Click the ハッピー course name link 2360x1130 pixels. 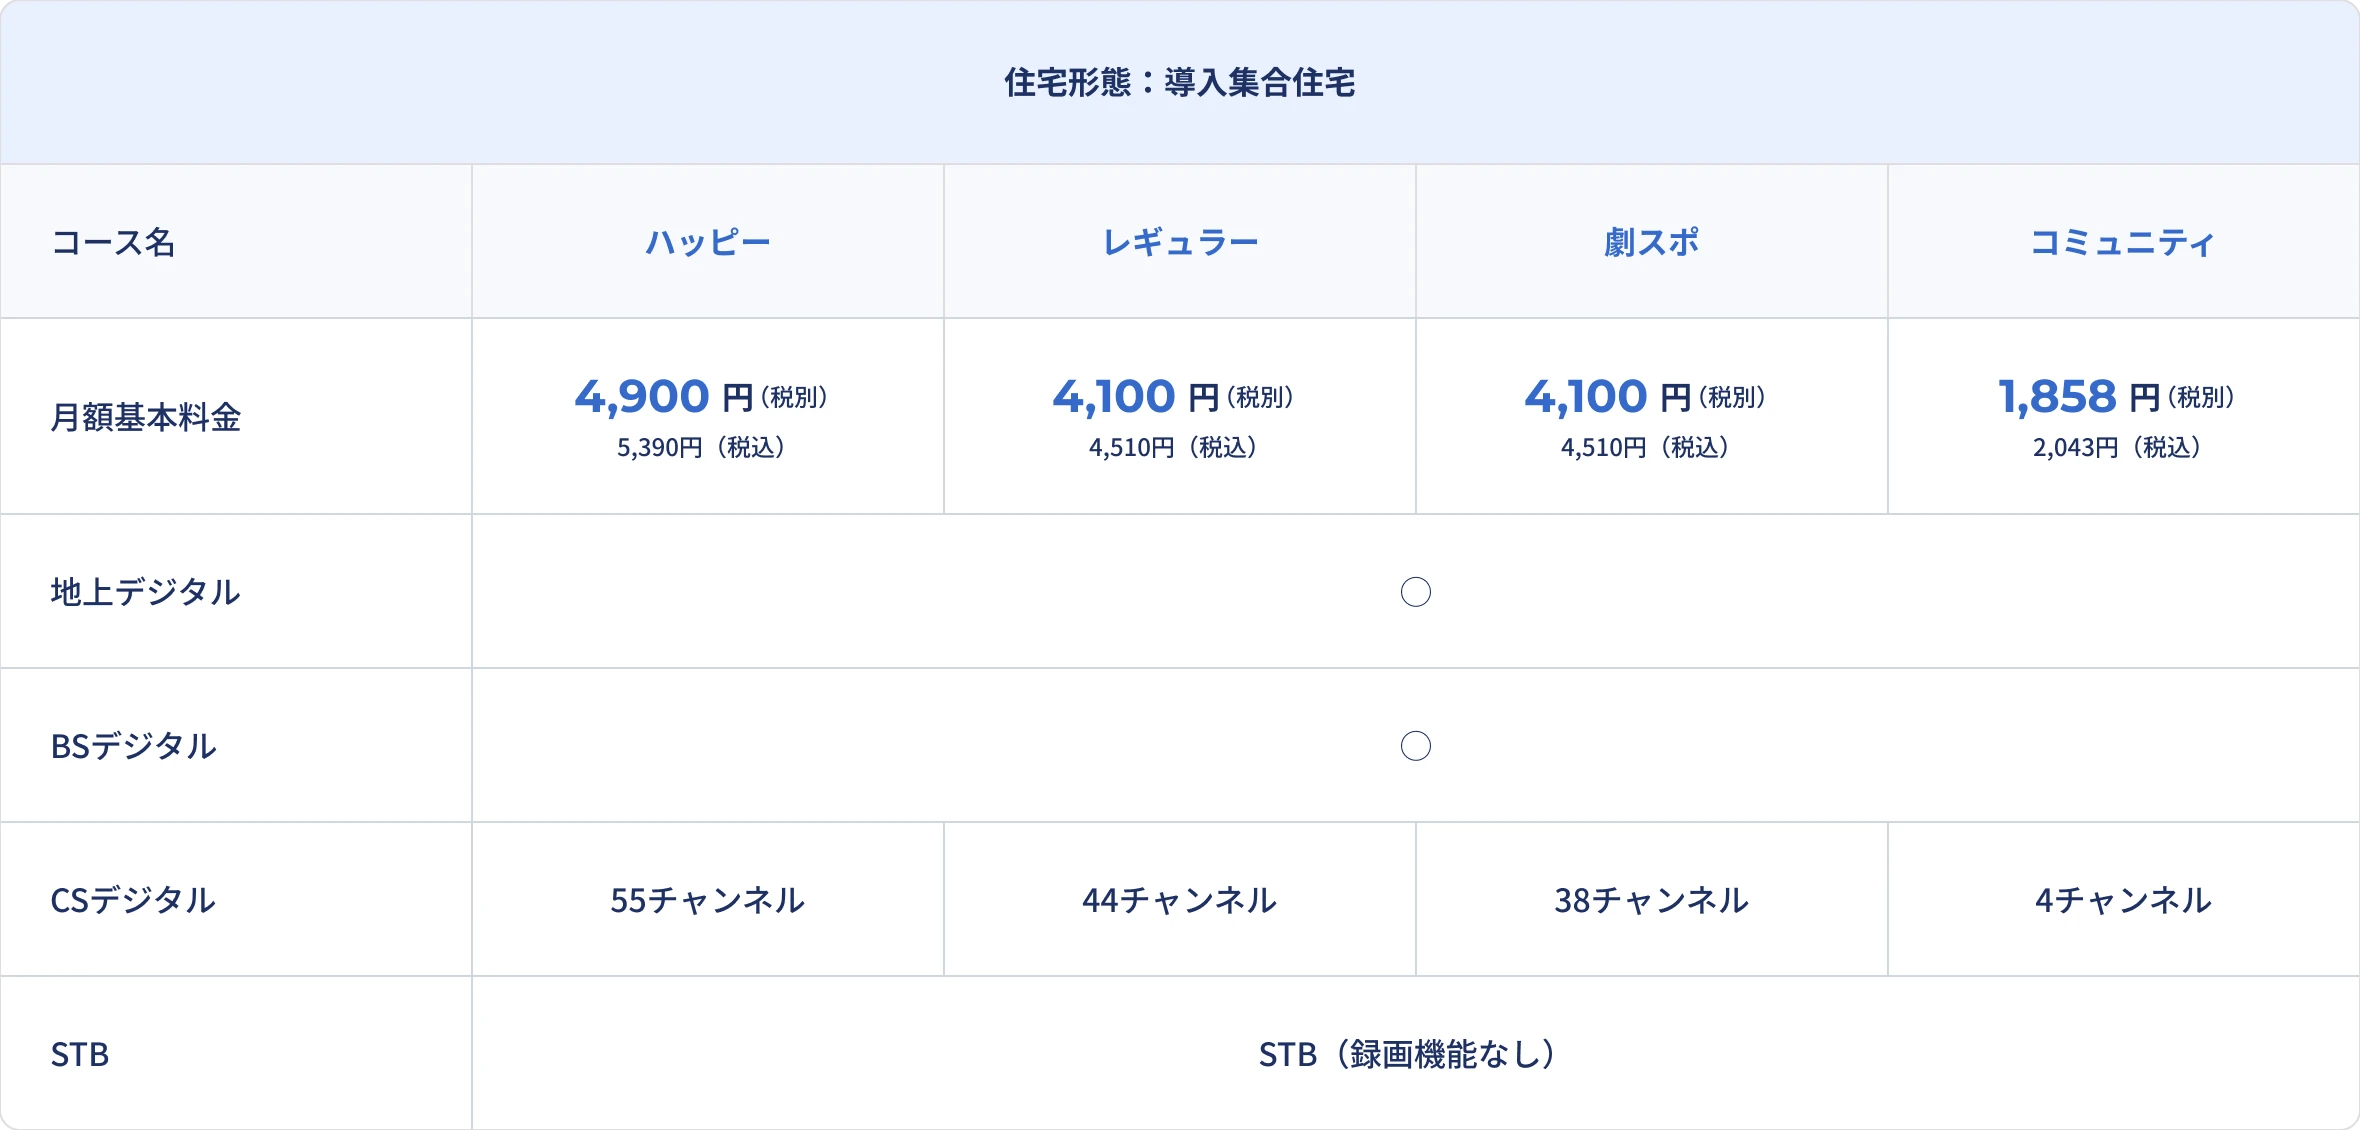pyautogui.click(x=707, y=242)
